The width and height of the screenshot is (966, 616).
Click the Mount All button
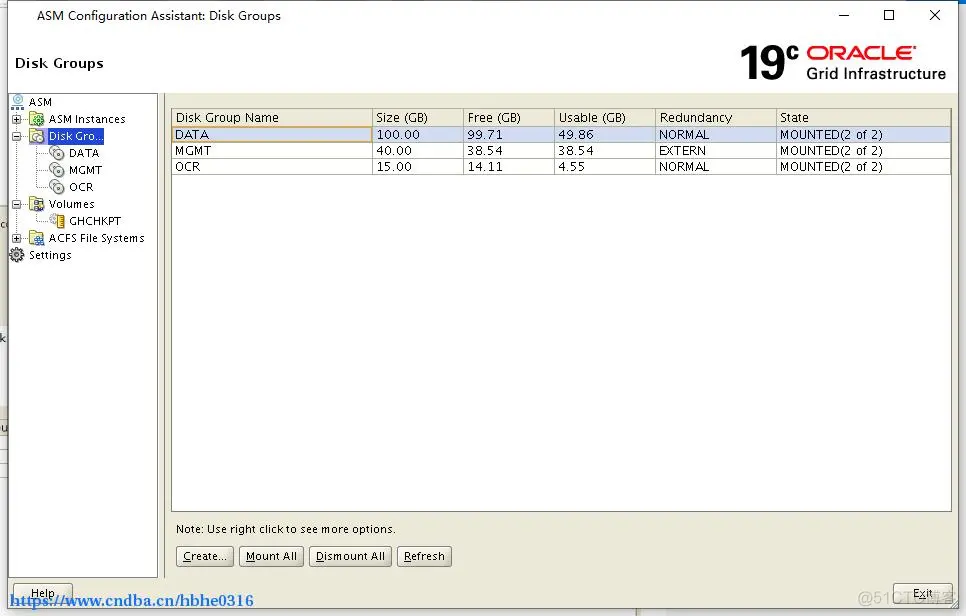click(271, 556)
